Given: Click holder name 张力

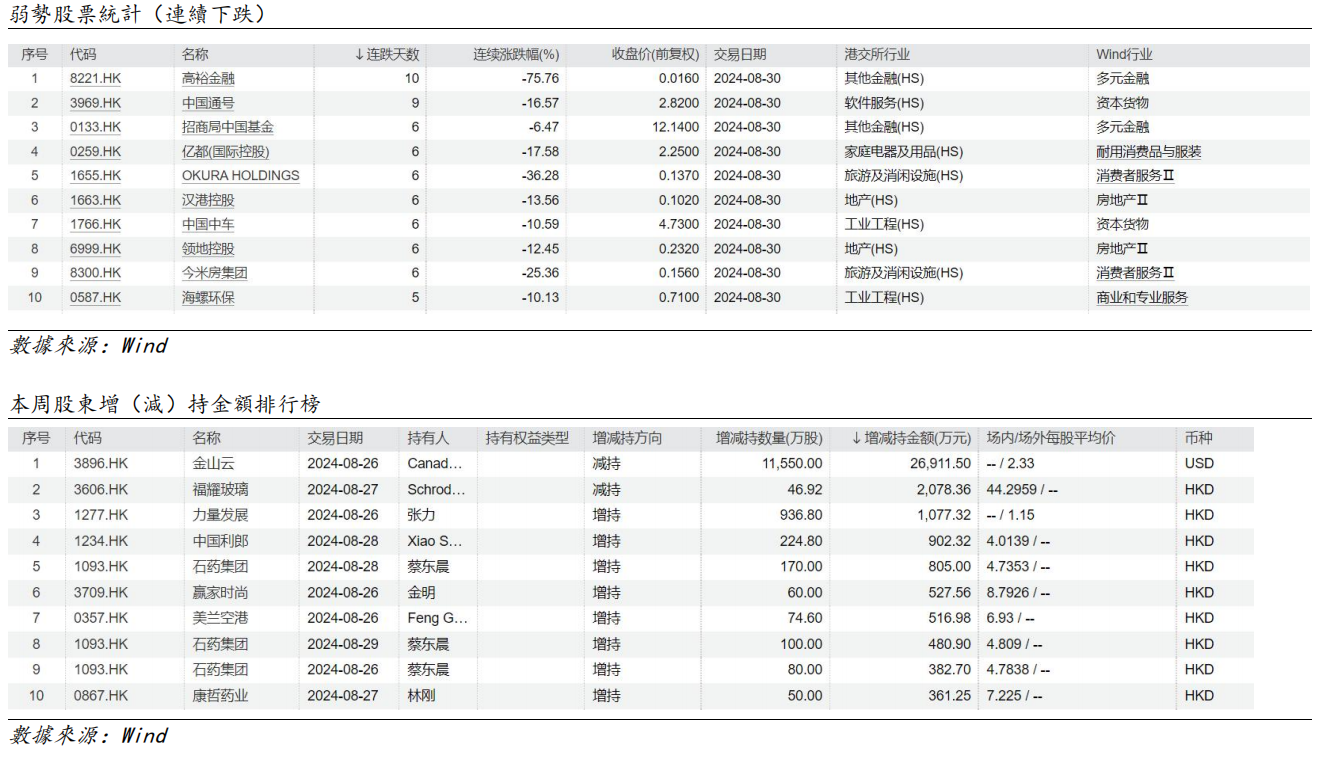Looking at the screenshot, I should pos(421,516).
